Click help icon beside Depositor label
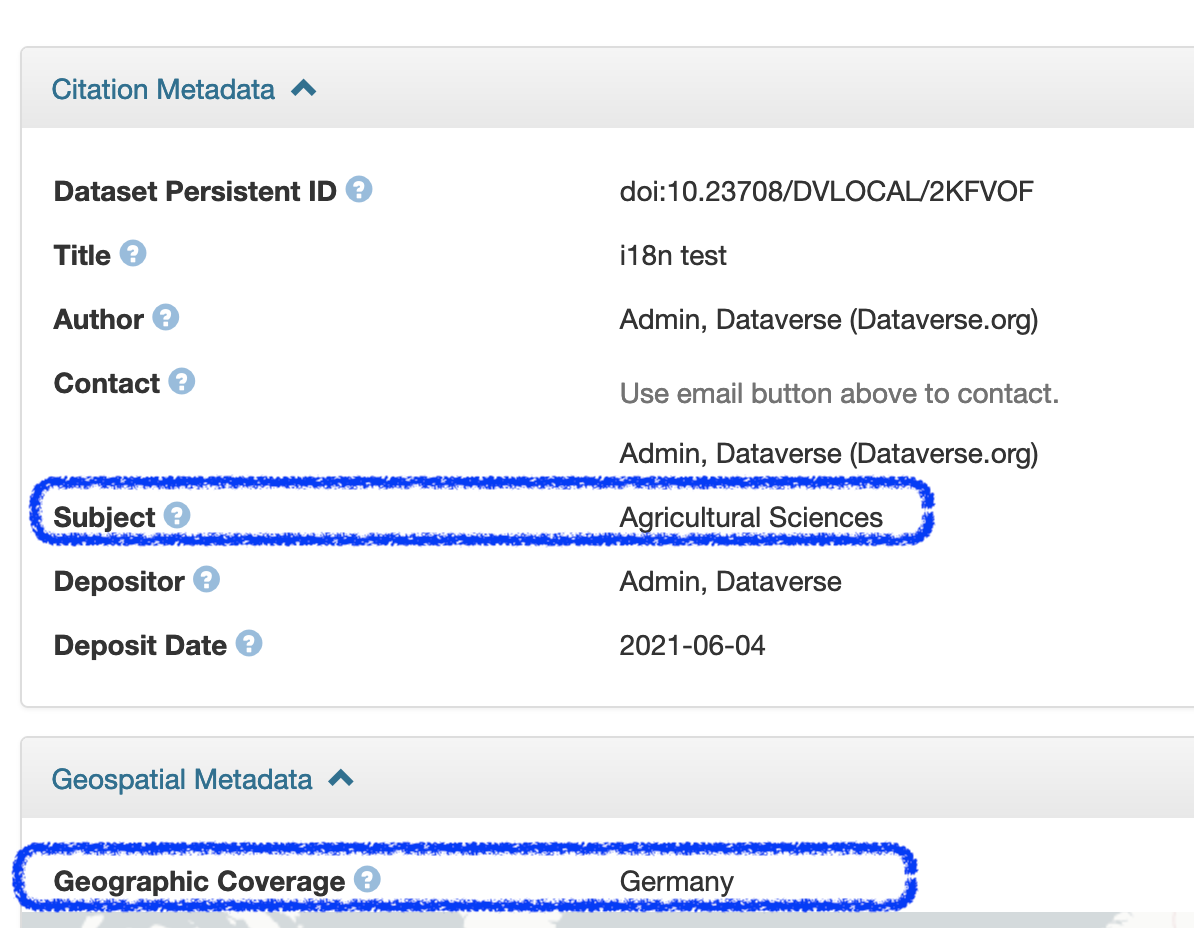1194x928 pixels. click(206, 579)
